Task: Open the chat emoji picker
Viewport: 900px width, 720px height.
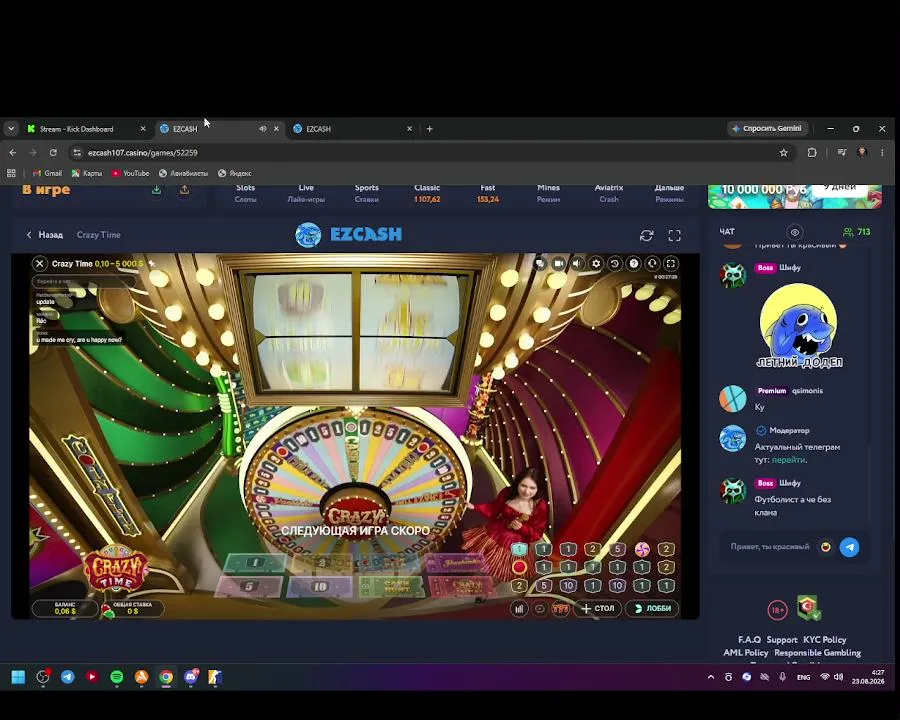Action: [x=825, y=547]
